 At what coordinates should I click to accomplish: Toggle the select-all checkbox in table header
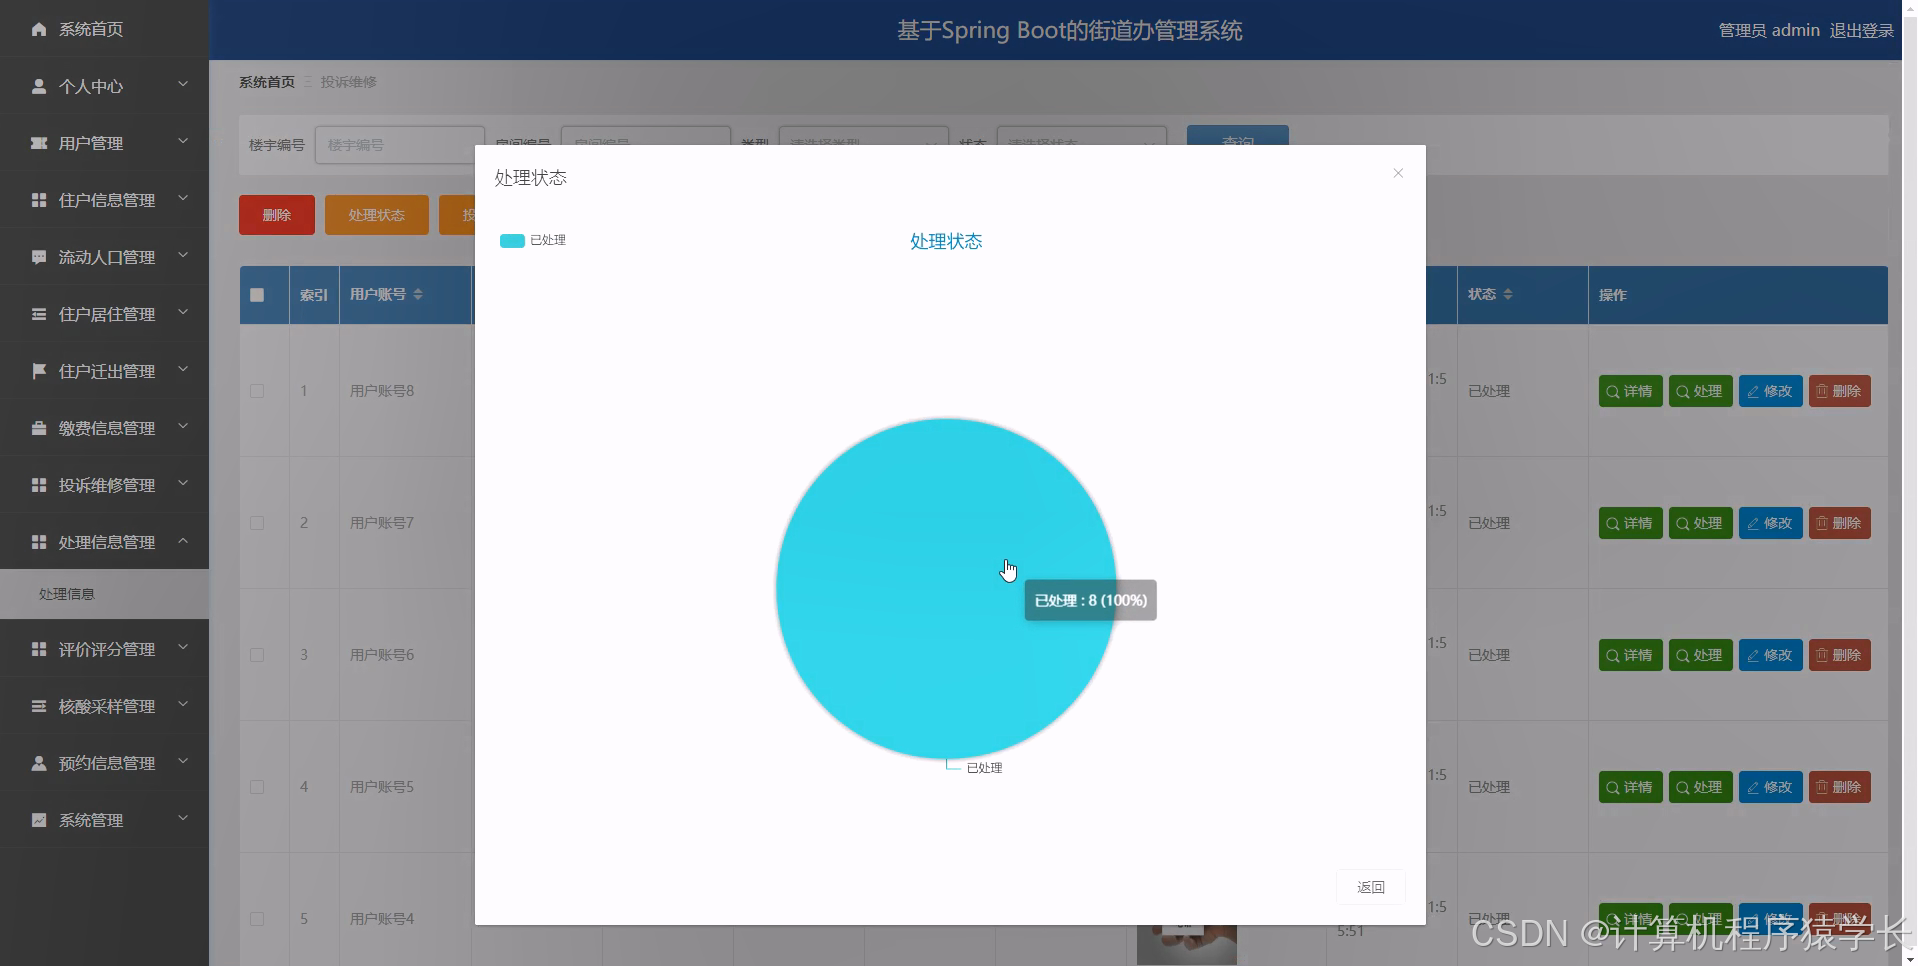257,295
